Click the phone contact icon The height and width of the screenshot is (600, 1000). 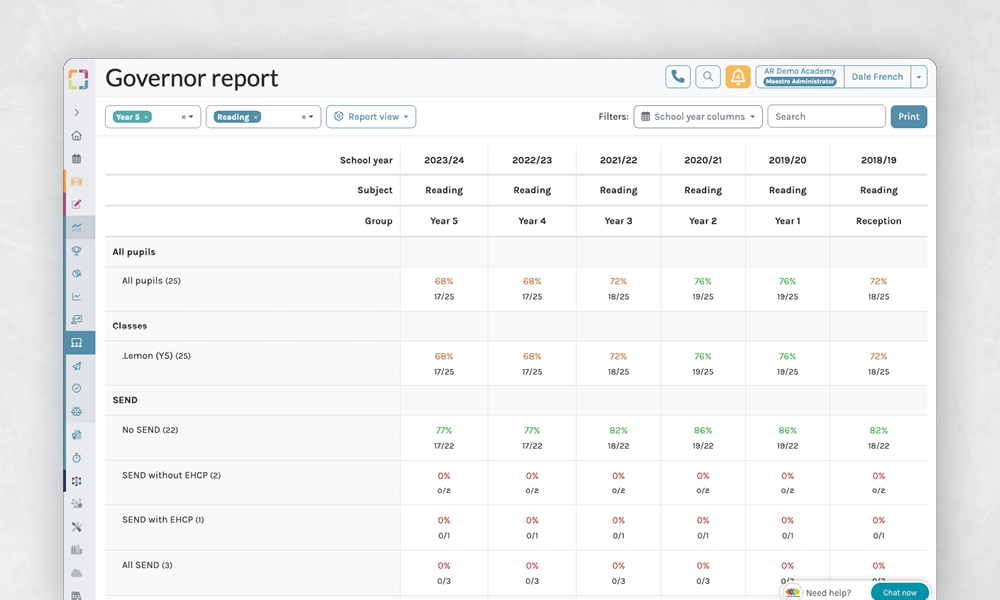point(678,77)
